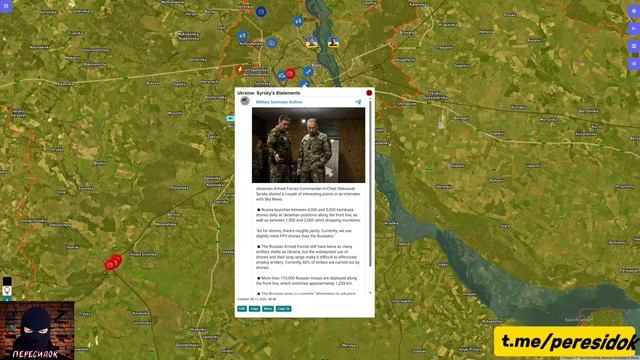Click the popup's vertical scrollbar thumb
This screenshot has width=640, height=360.
370,184
